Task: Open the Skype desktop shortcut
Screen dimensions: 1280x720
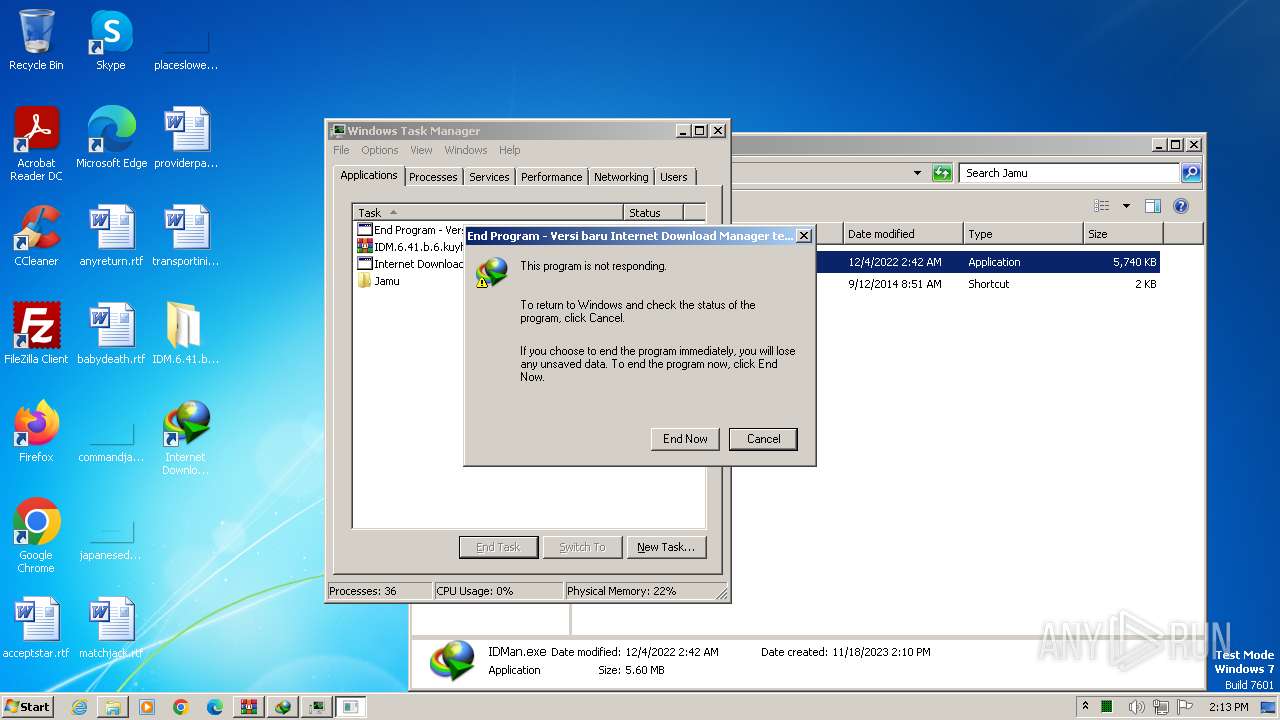Action: coord(111,41)
